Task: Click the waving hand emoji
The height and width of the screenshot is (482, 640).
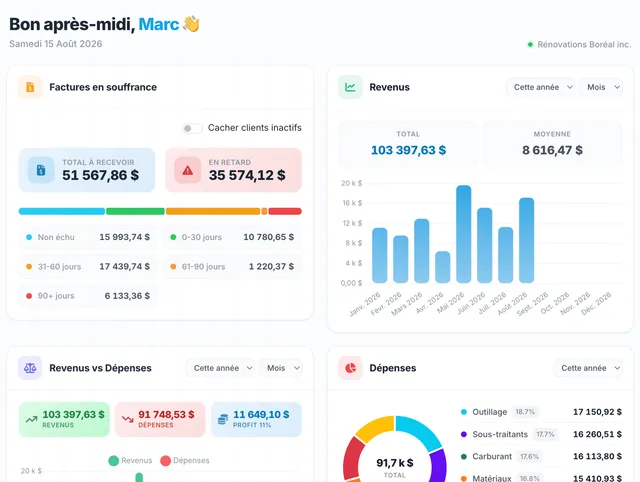Action: click(191, 24)
